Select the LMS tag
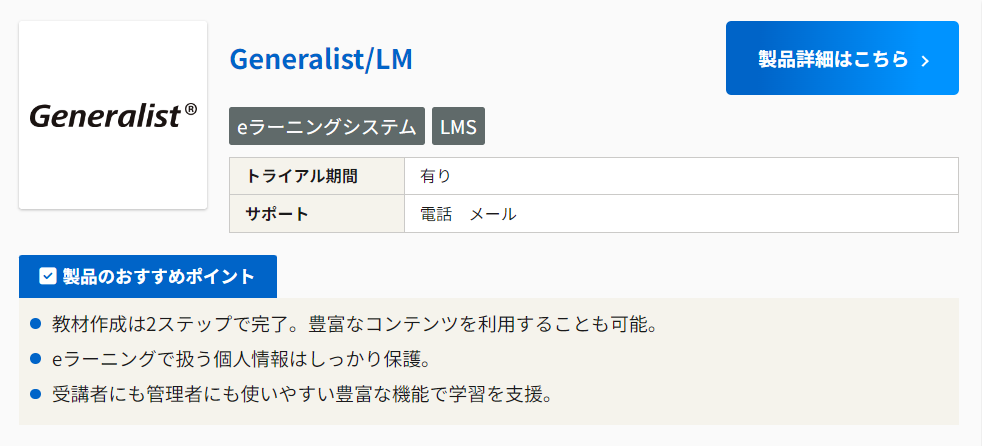 [458, 126]
